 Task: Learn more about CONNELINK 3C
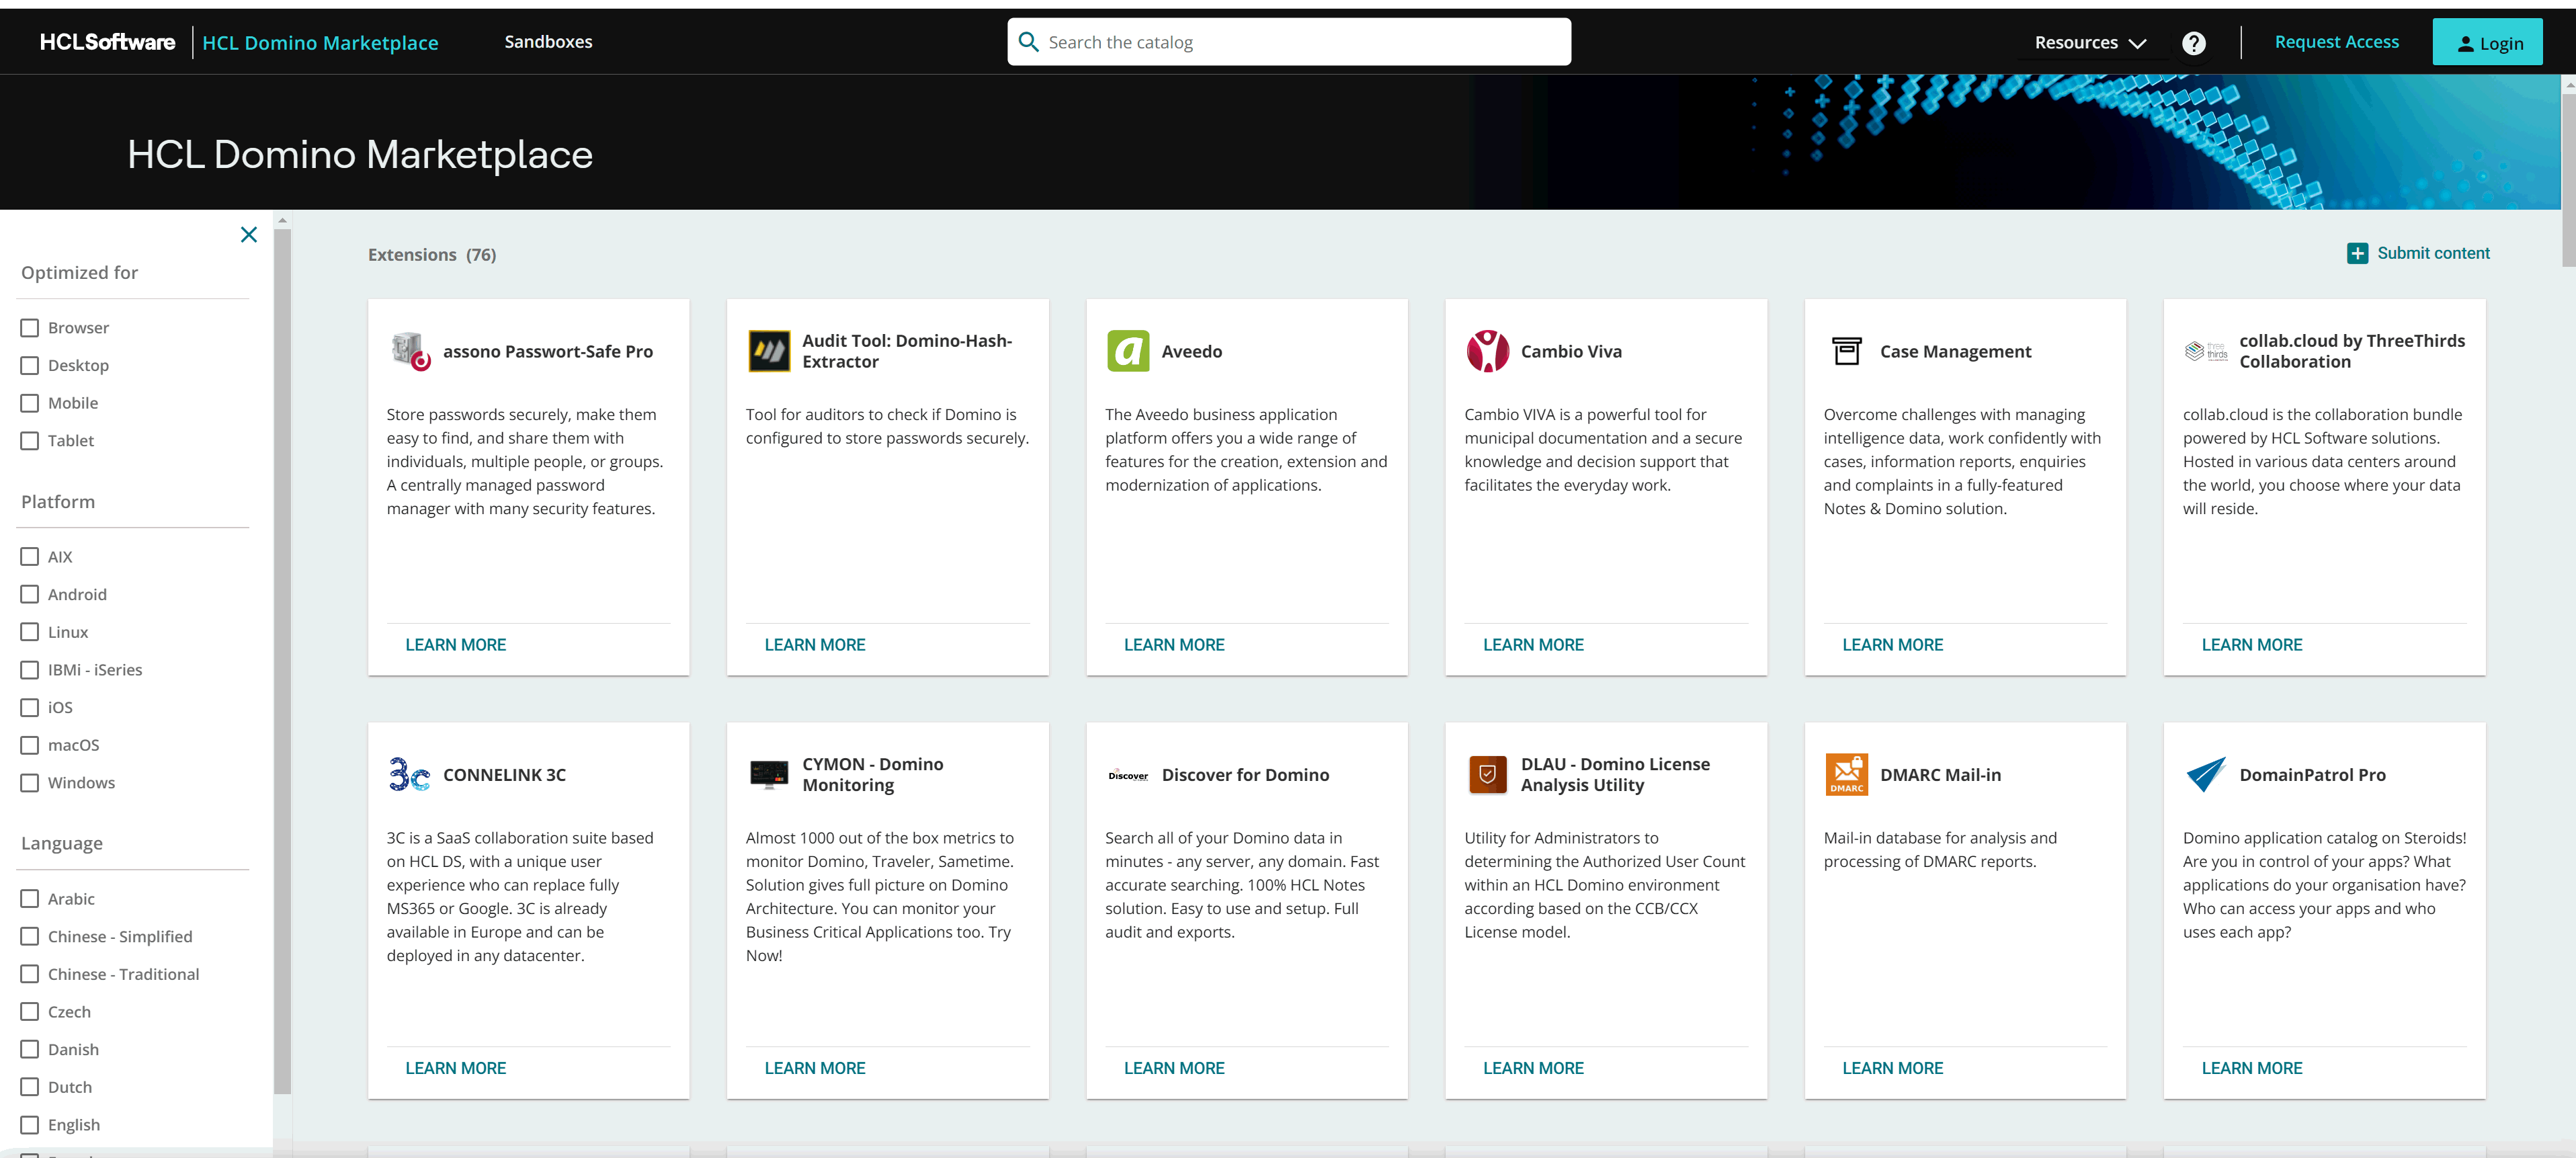[x=456, y=1068]
